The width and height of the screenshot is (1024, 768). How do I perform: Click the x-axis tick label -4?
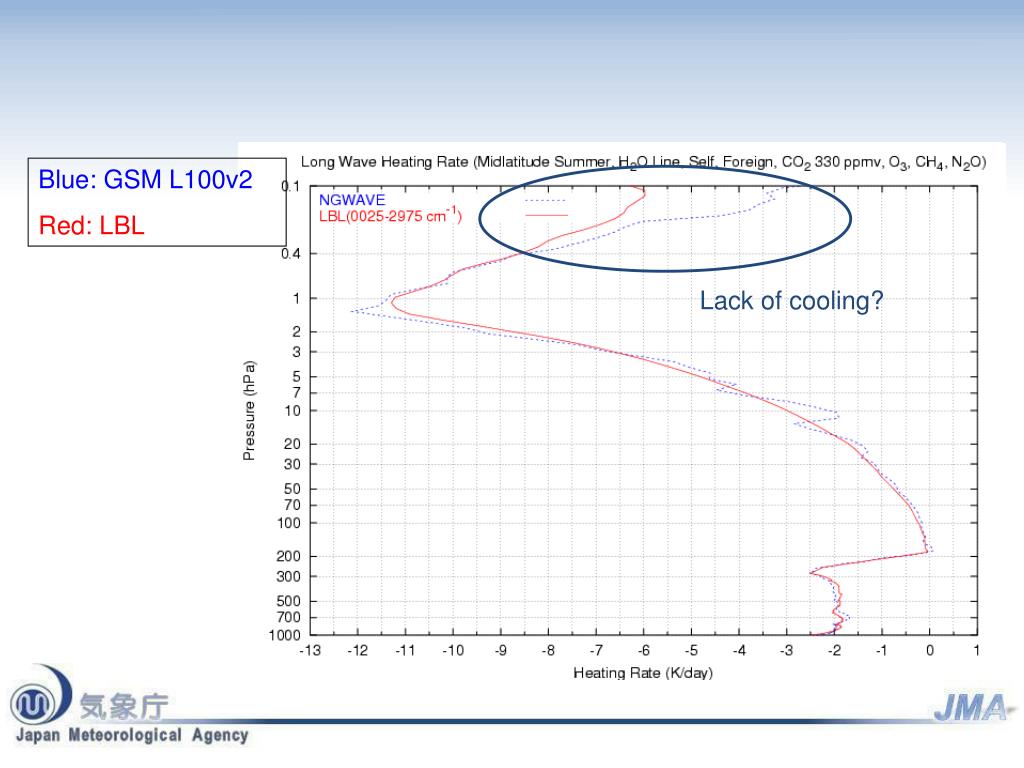[739, 650]
